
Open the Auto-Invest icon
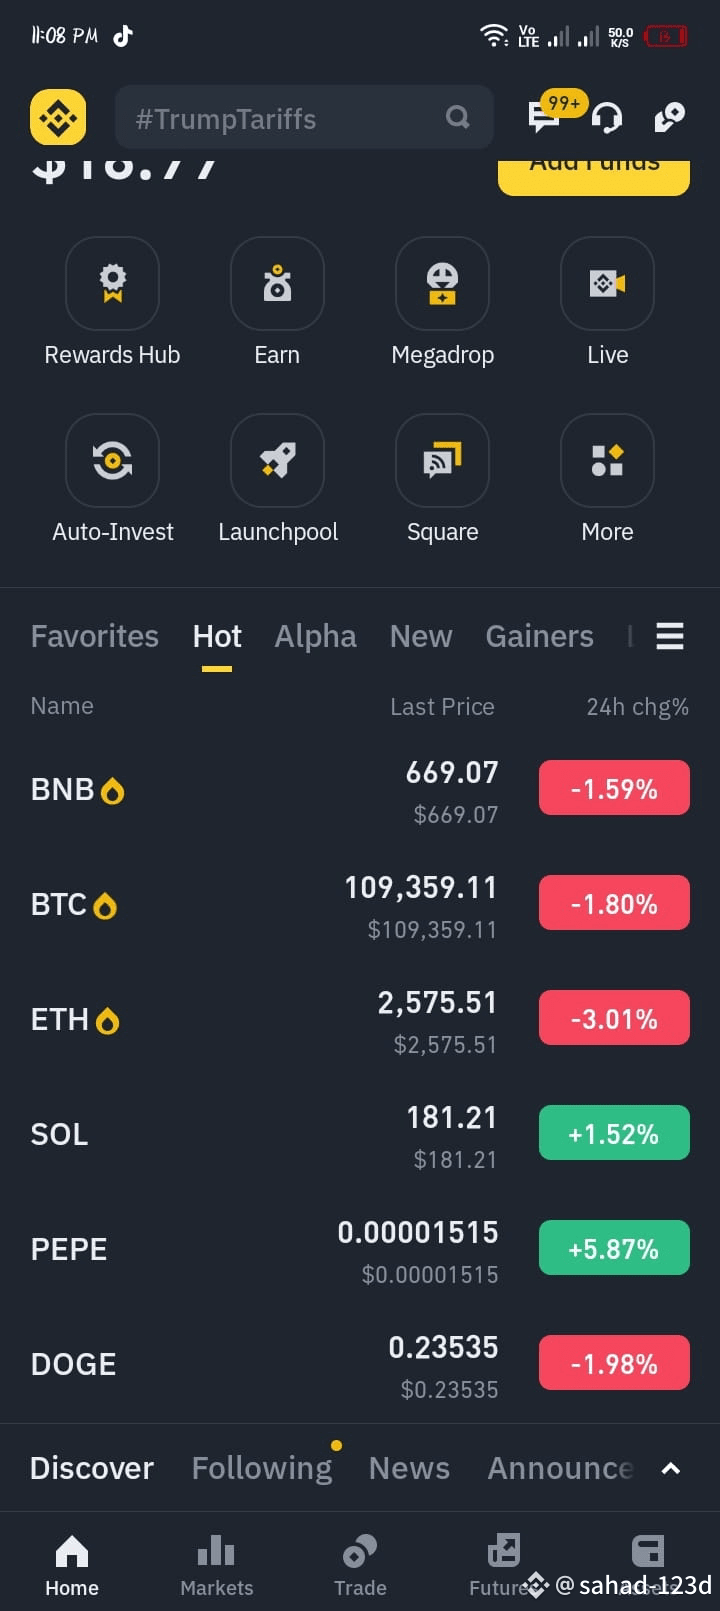[x=112, y=461]
